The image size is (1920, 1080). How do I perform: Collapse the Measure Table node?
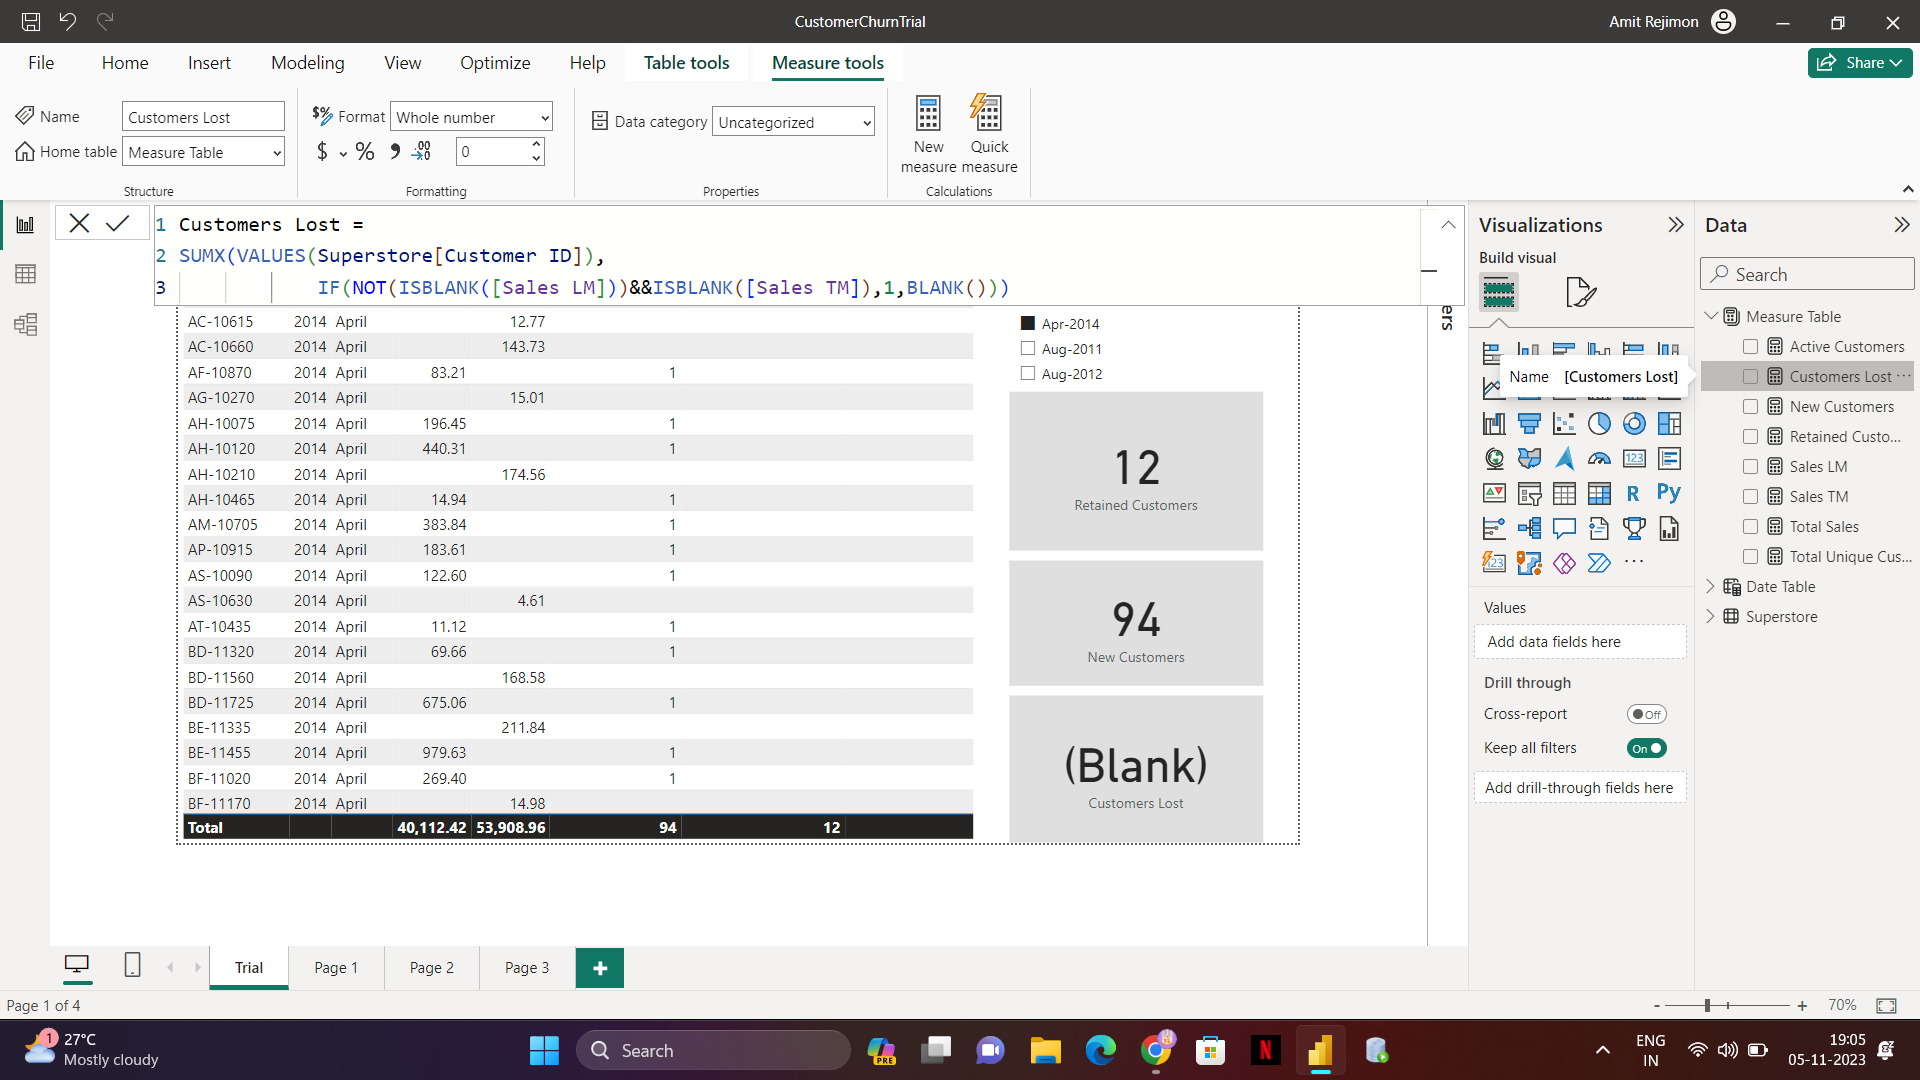[x=1711, y=316]
